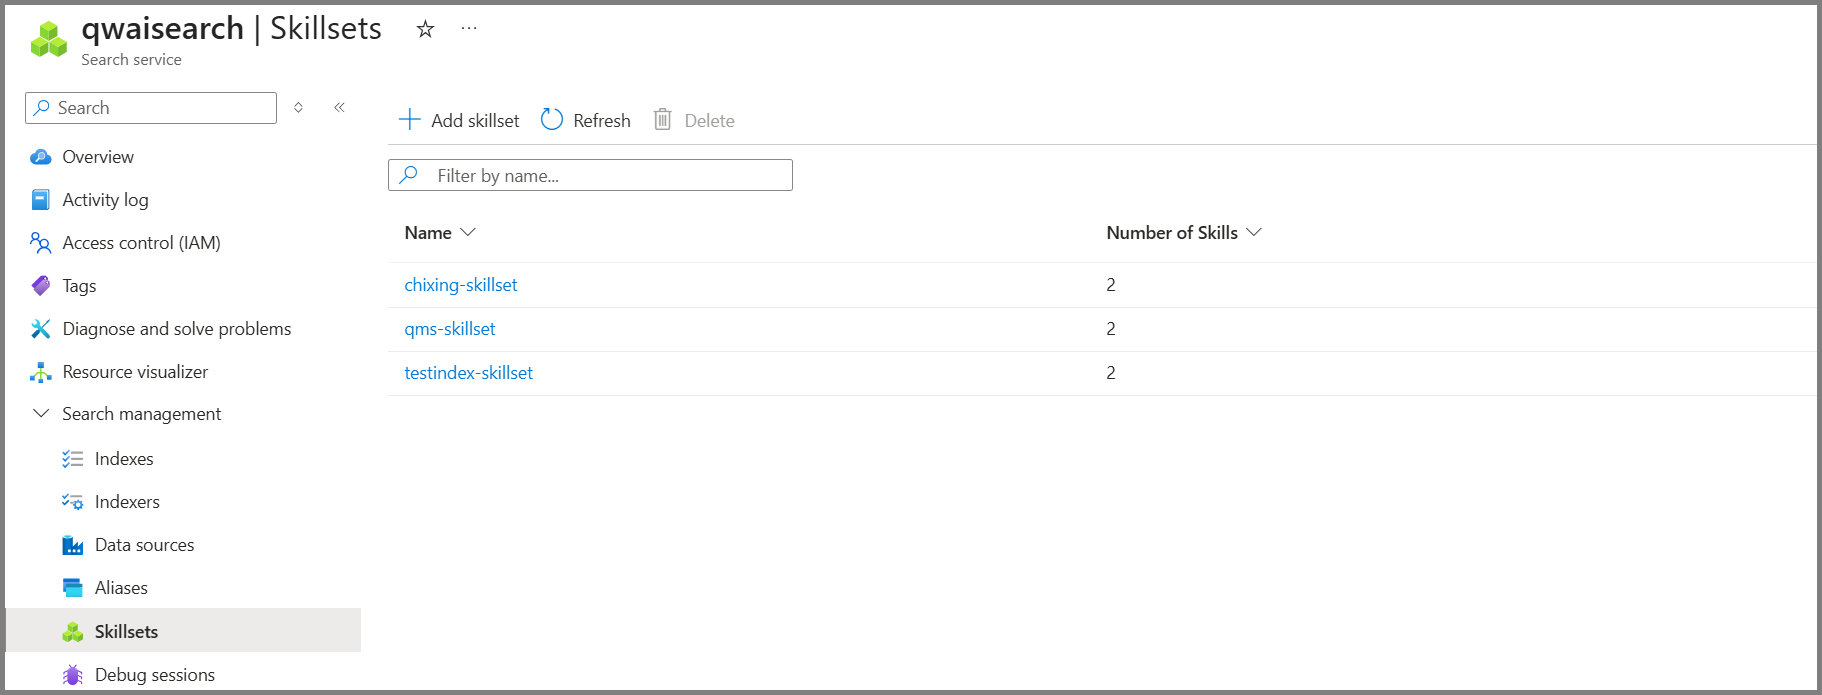Click the Debug sessions bug icon
The height and width of the screenshot is (695, 1822).
72,675
